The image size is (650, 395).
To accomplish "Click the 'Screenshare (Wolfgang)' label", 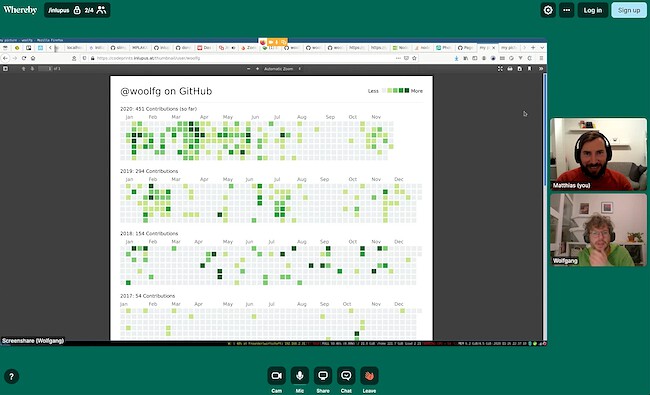I will pyautogui.click(x=33, y=341).
